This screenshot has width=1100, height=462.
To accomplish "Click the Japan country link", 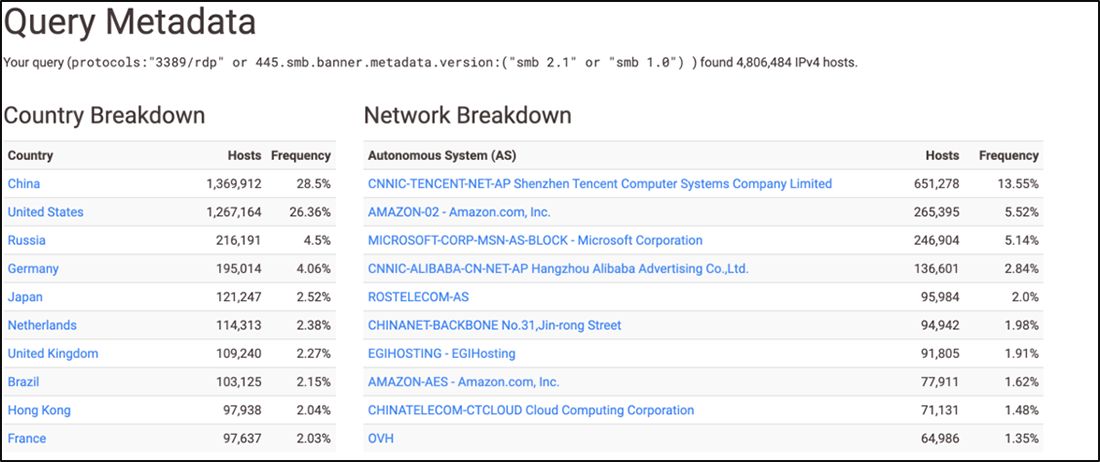I will (25, 297).
